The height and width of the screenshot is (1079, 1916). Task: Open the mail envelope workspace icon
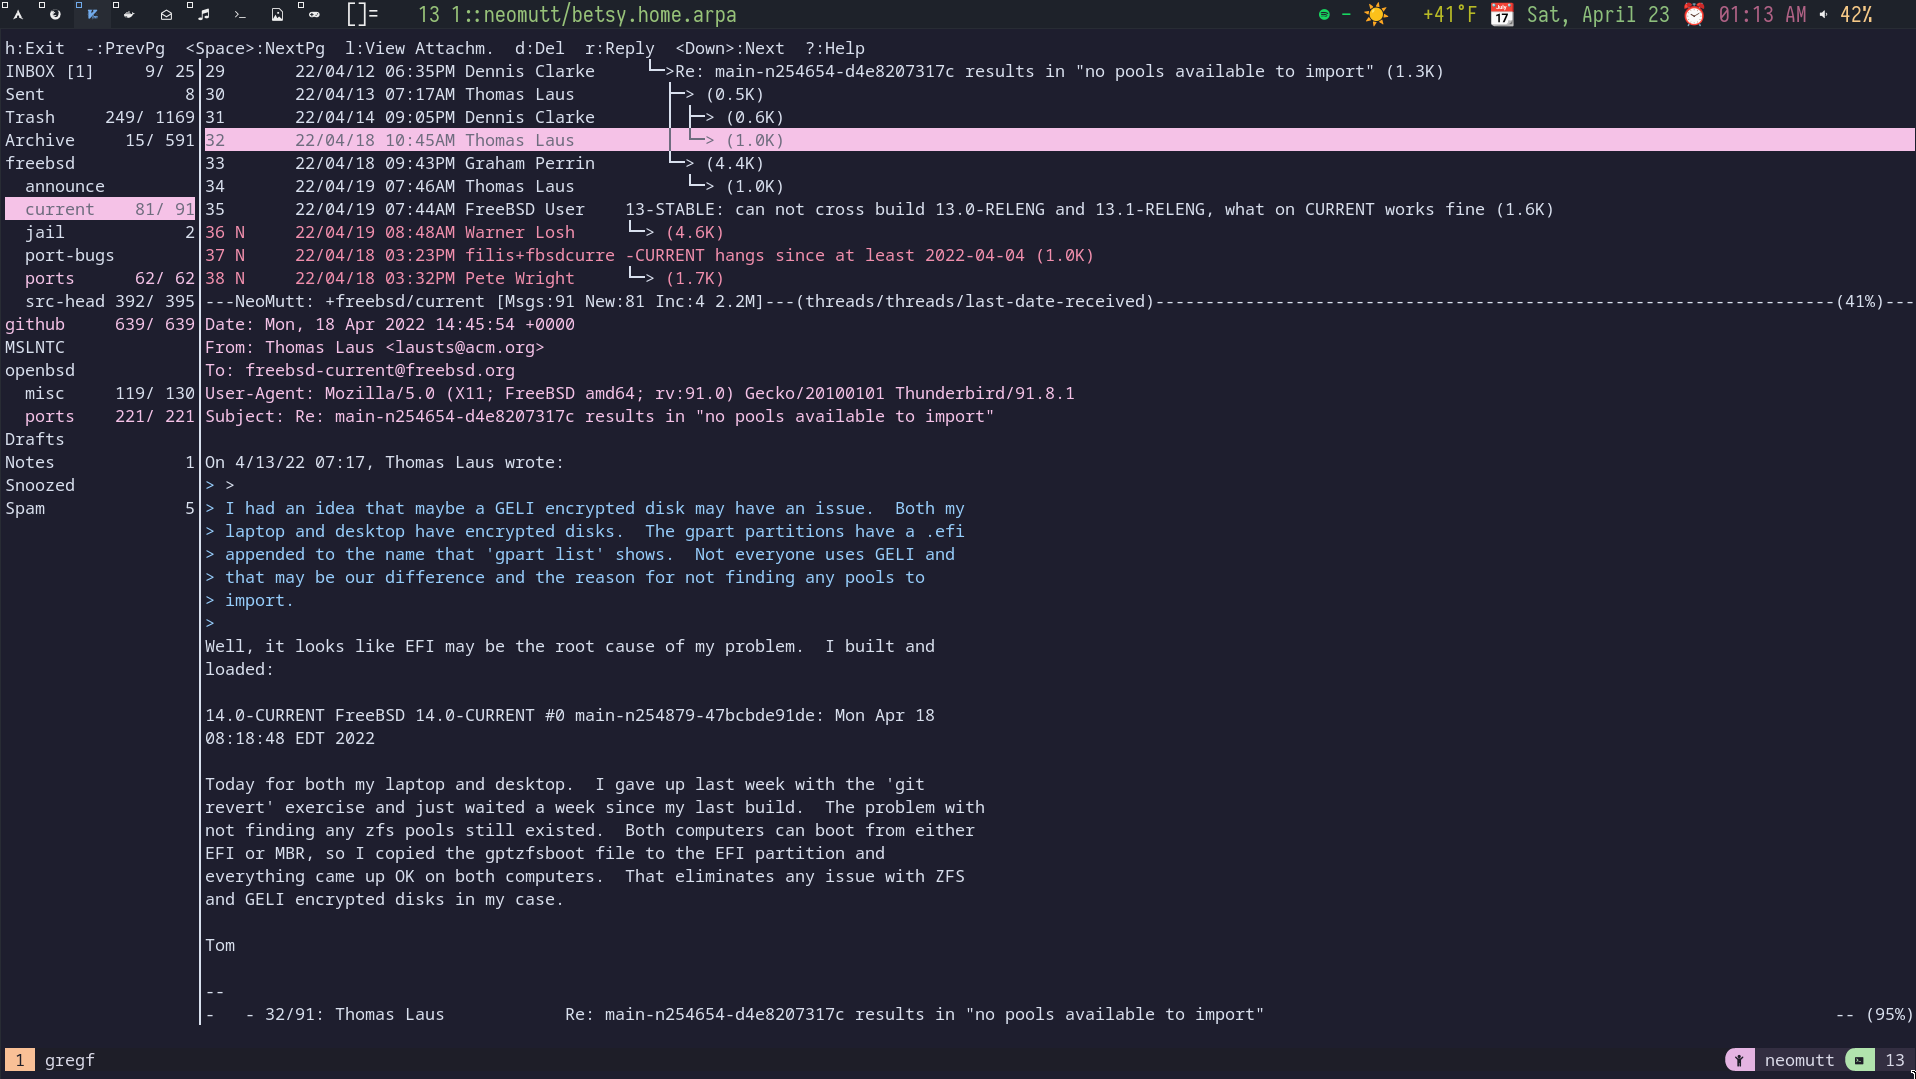[166, 15]
